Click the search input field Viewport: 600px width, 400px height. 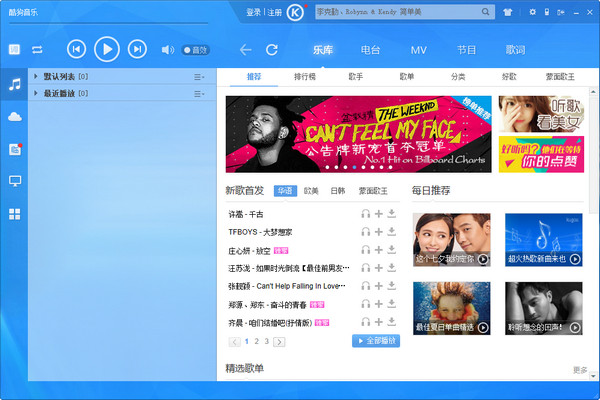coord(398,12)
